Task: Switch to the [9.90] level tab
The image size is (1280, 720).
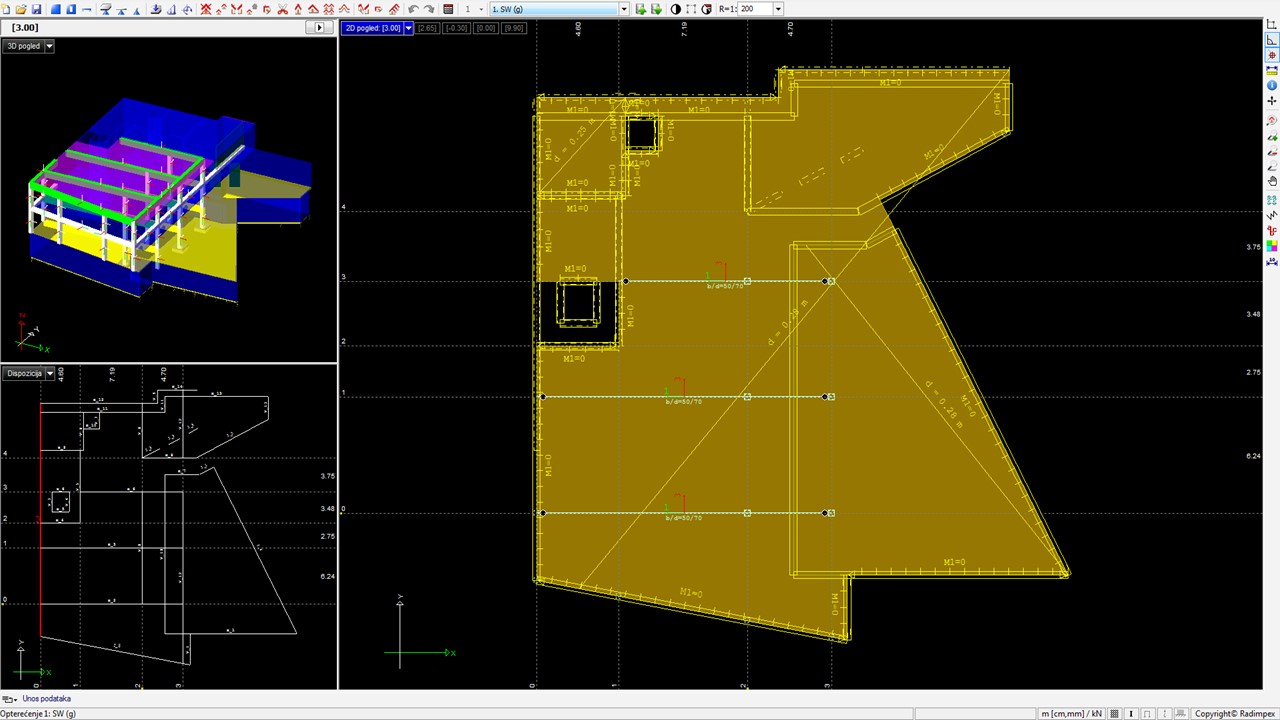Action: (514, 28)
